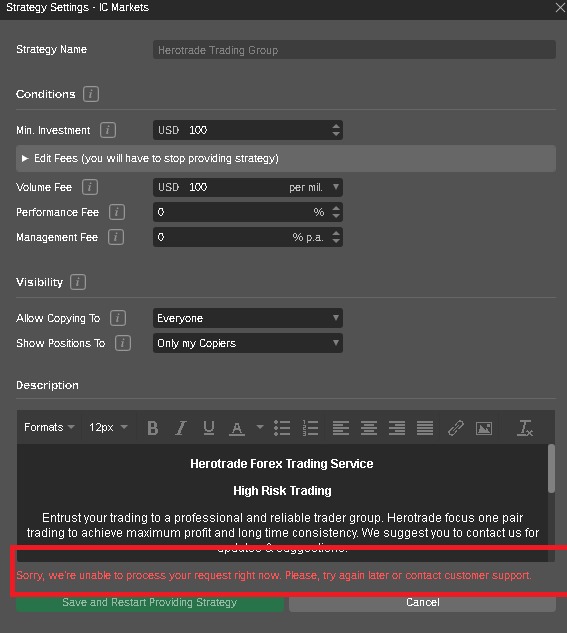Center-align the description text
Viewport: 567px width, 633px height.
point(369,428)
